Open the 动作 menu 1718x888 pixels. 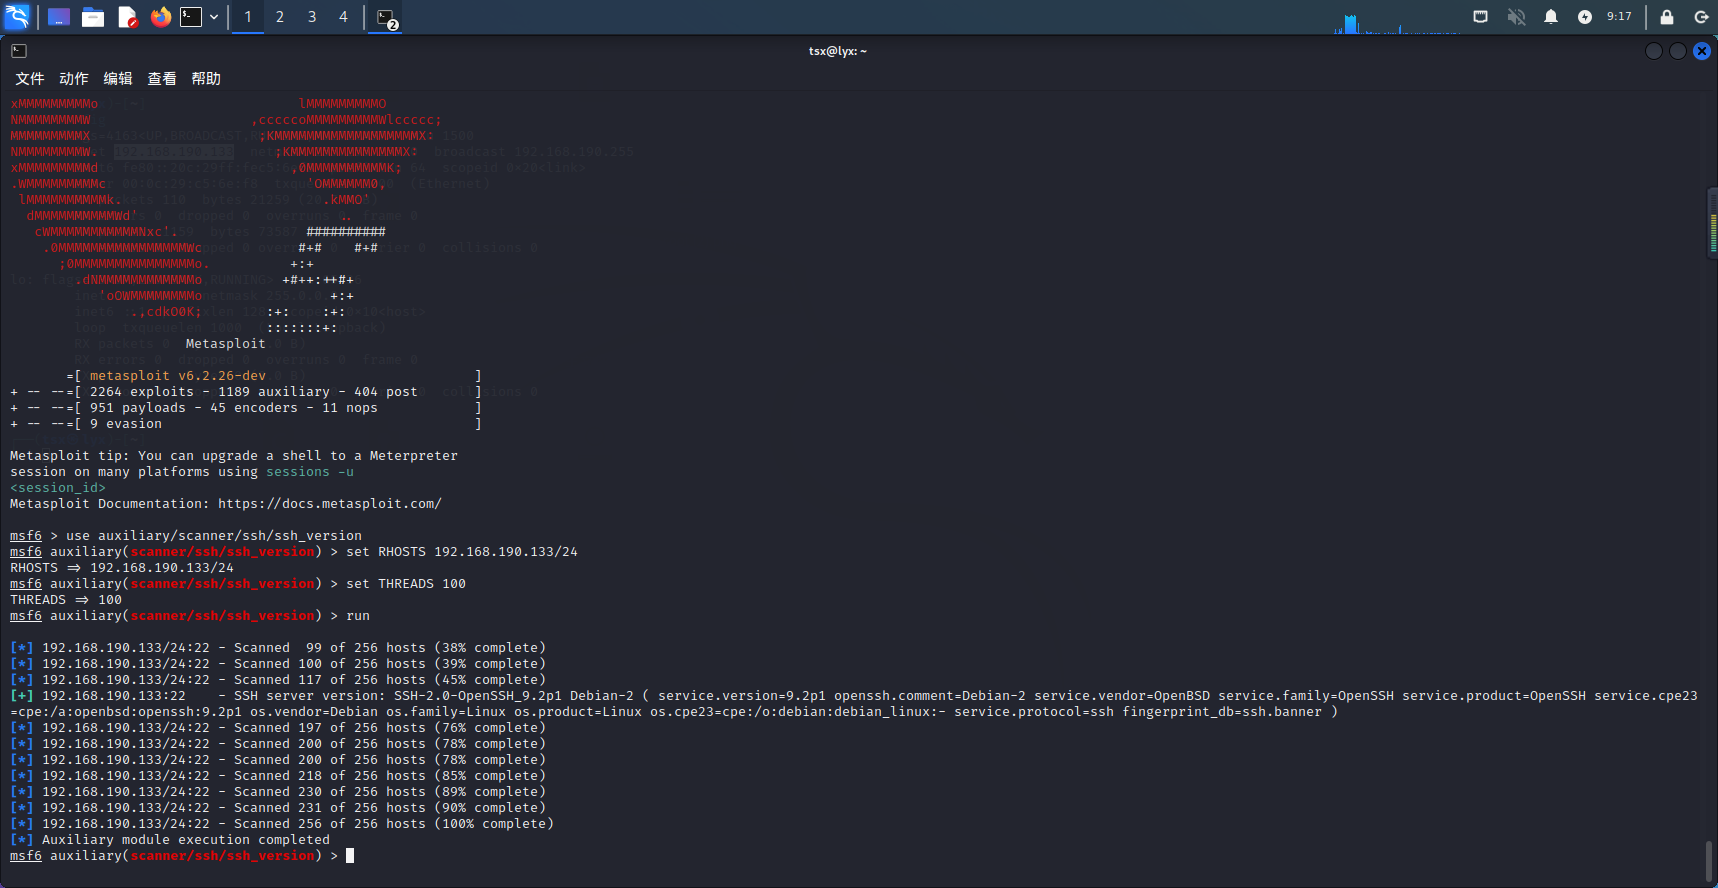pyautogui.click(x=74, y=79)
